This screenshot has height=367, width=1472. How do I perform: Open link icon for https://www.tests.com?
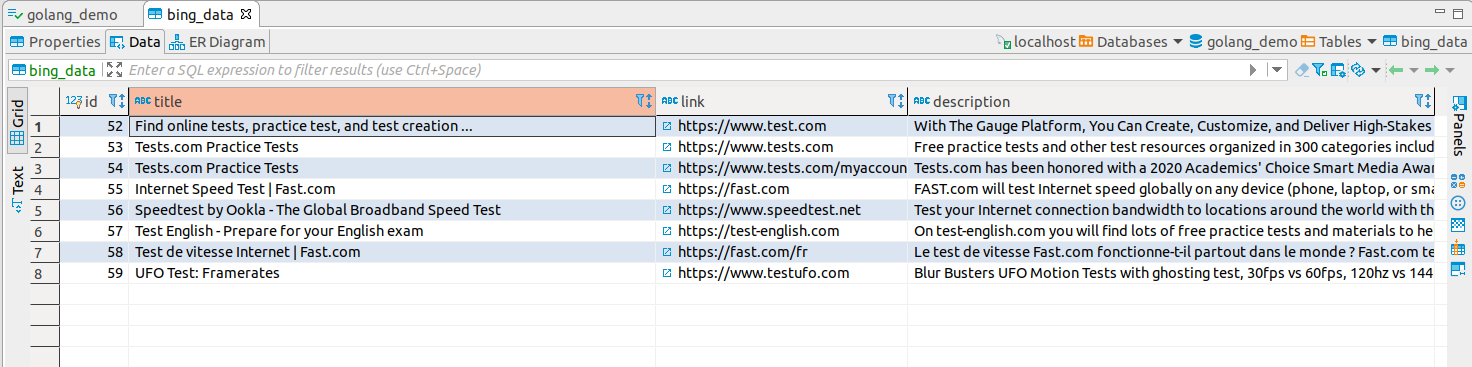[x=667, y=147]
